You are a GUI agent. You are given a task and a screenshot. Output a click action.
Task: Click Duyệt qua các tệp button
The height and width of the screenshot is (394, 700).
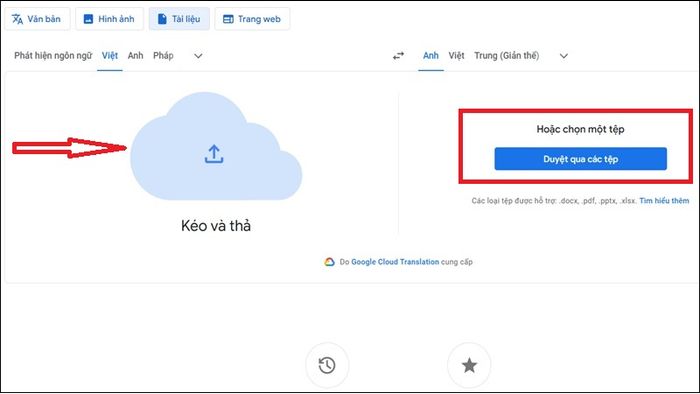coord(580,159)
